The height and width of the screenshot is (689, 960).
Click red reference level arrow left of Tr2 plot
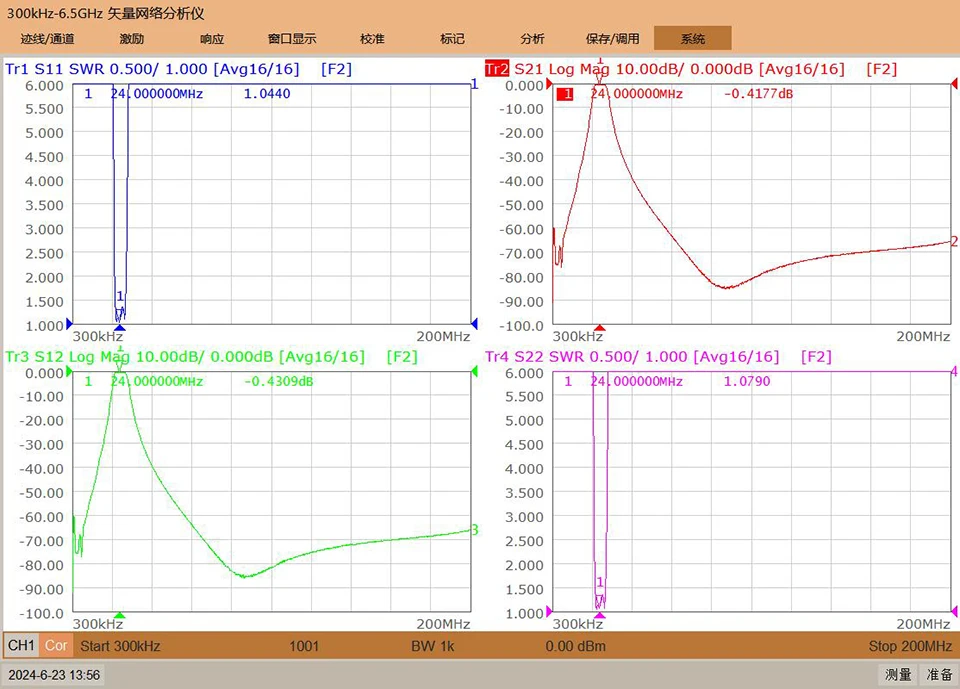[x=549, y=84]
